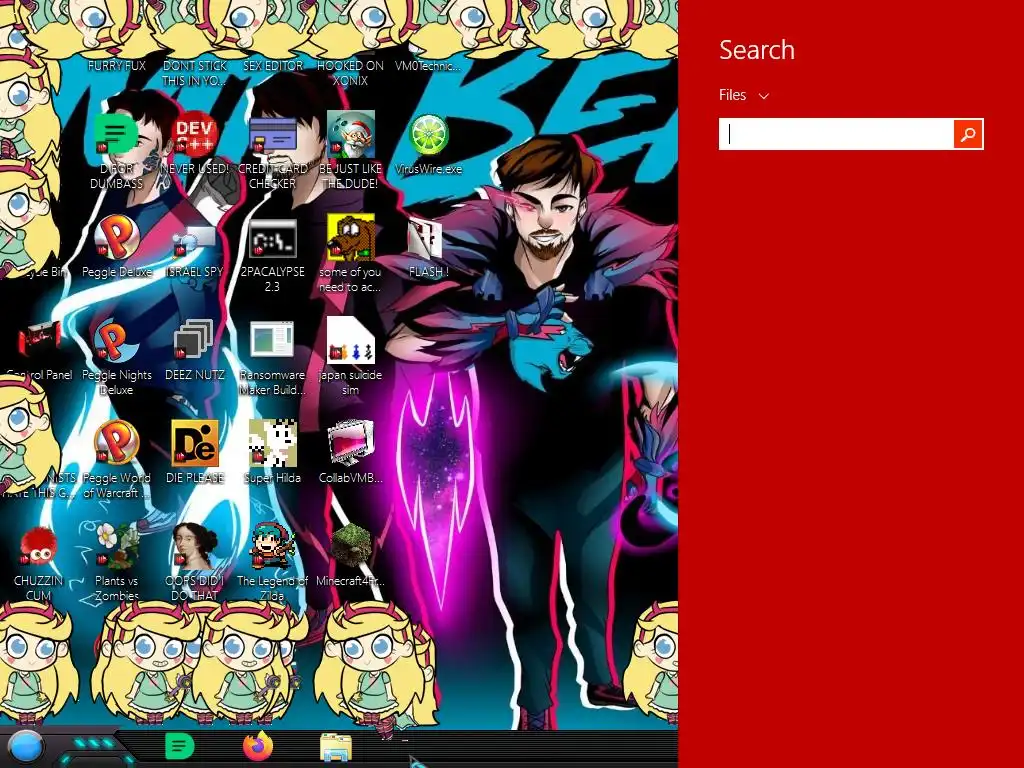Open the green D FOR DUMBASS desktop icon
The height and width of the screenshot is (768, 1024).
(x=116, y=134)
